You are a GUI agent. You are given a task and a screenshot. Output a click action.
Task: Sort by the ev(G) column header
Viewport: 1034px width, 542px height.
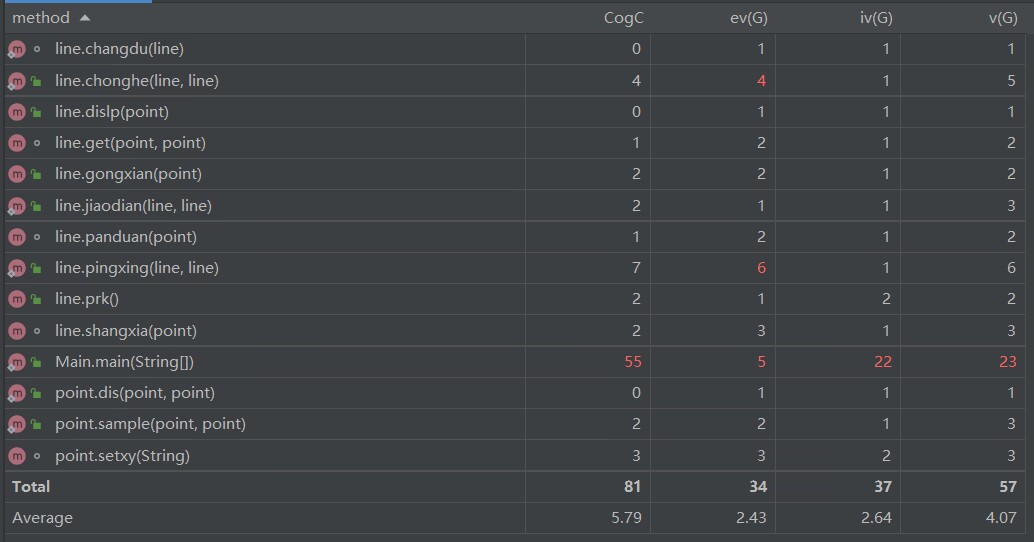(749, 18)
